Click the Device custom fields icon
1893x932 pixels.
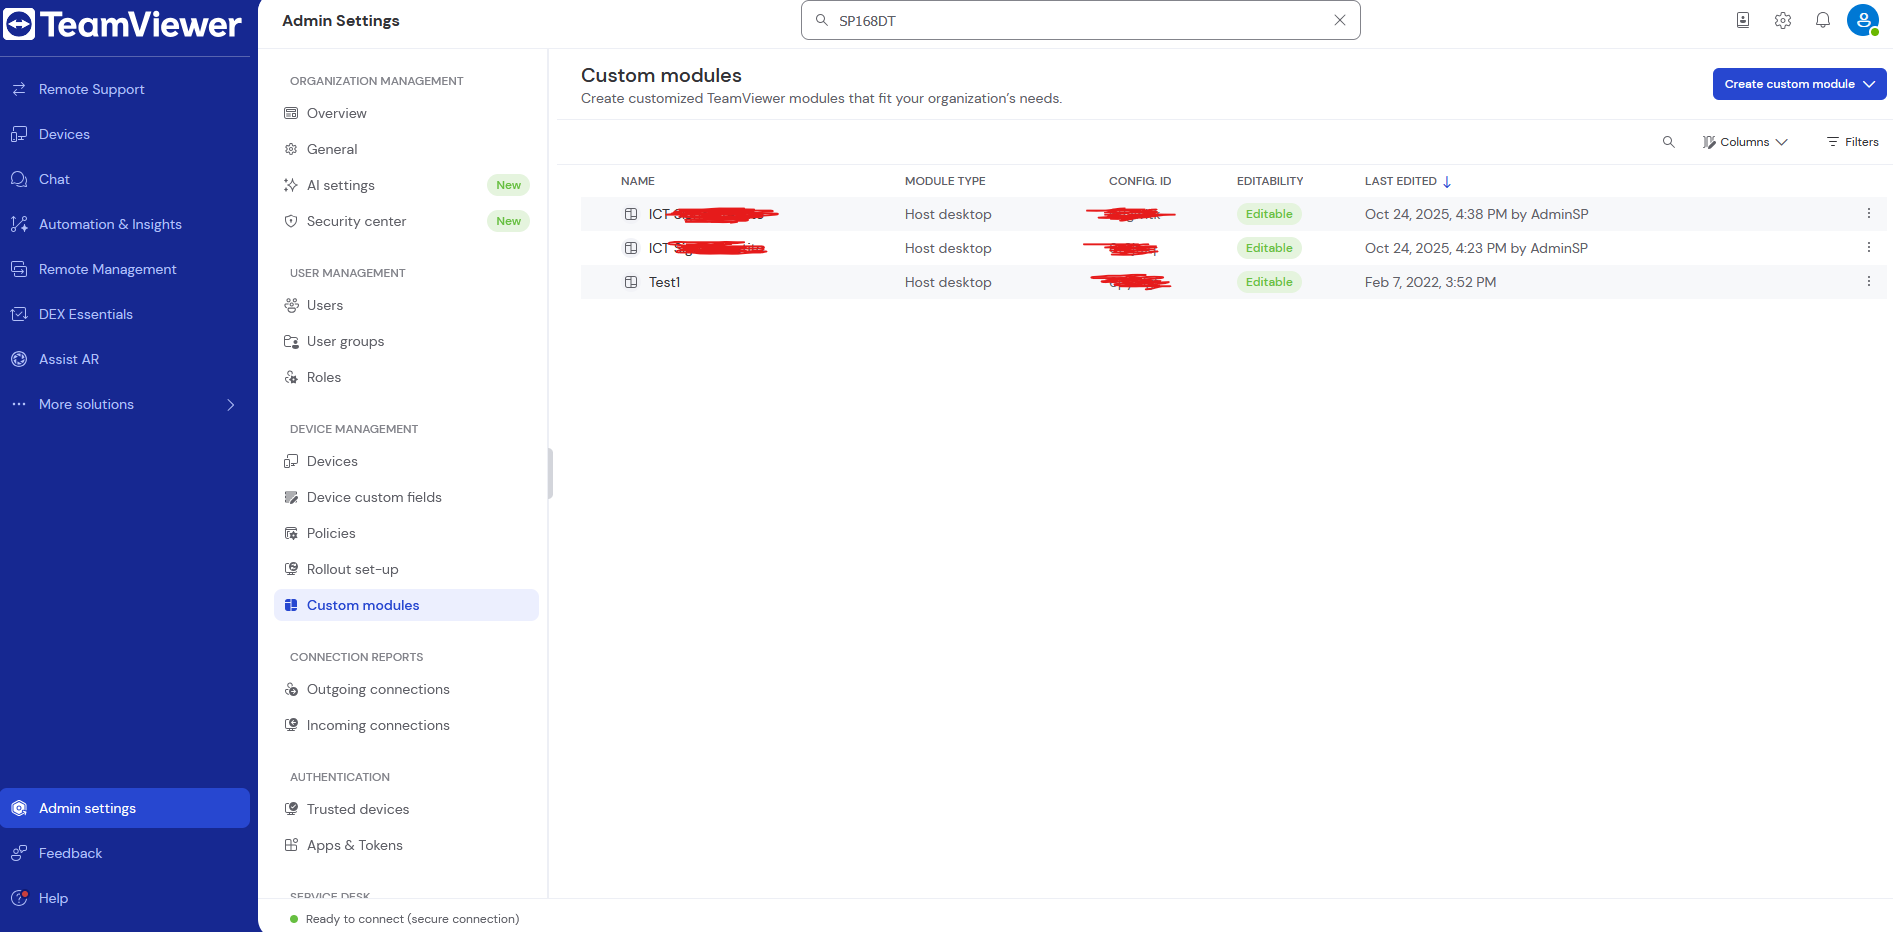[291, 497]
